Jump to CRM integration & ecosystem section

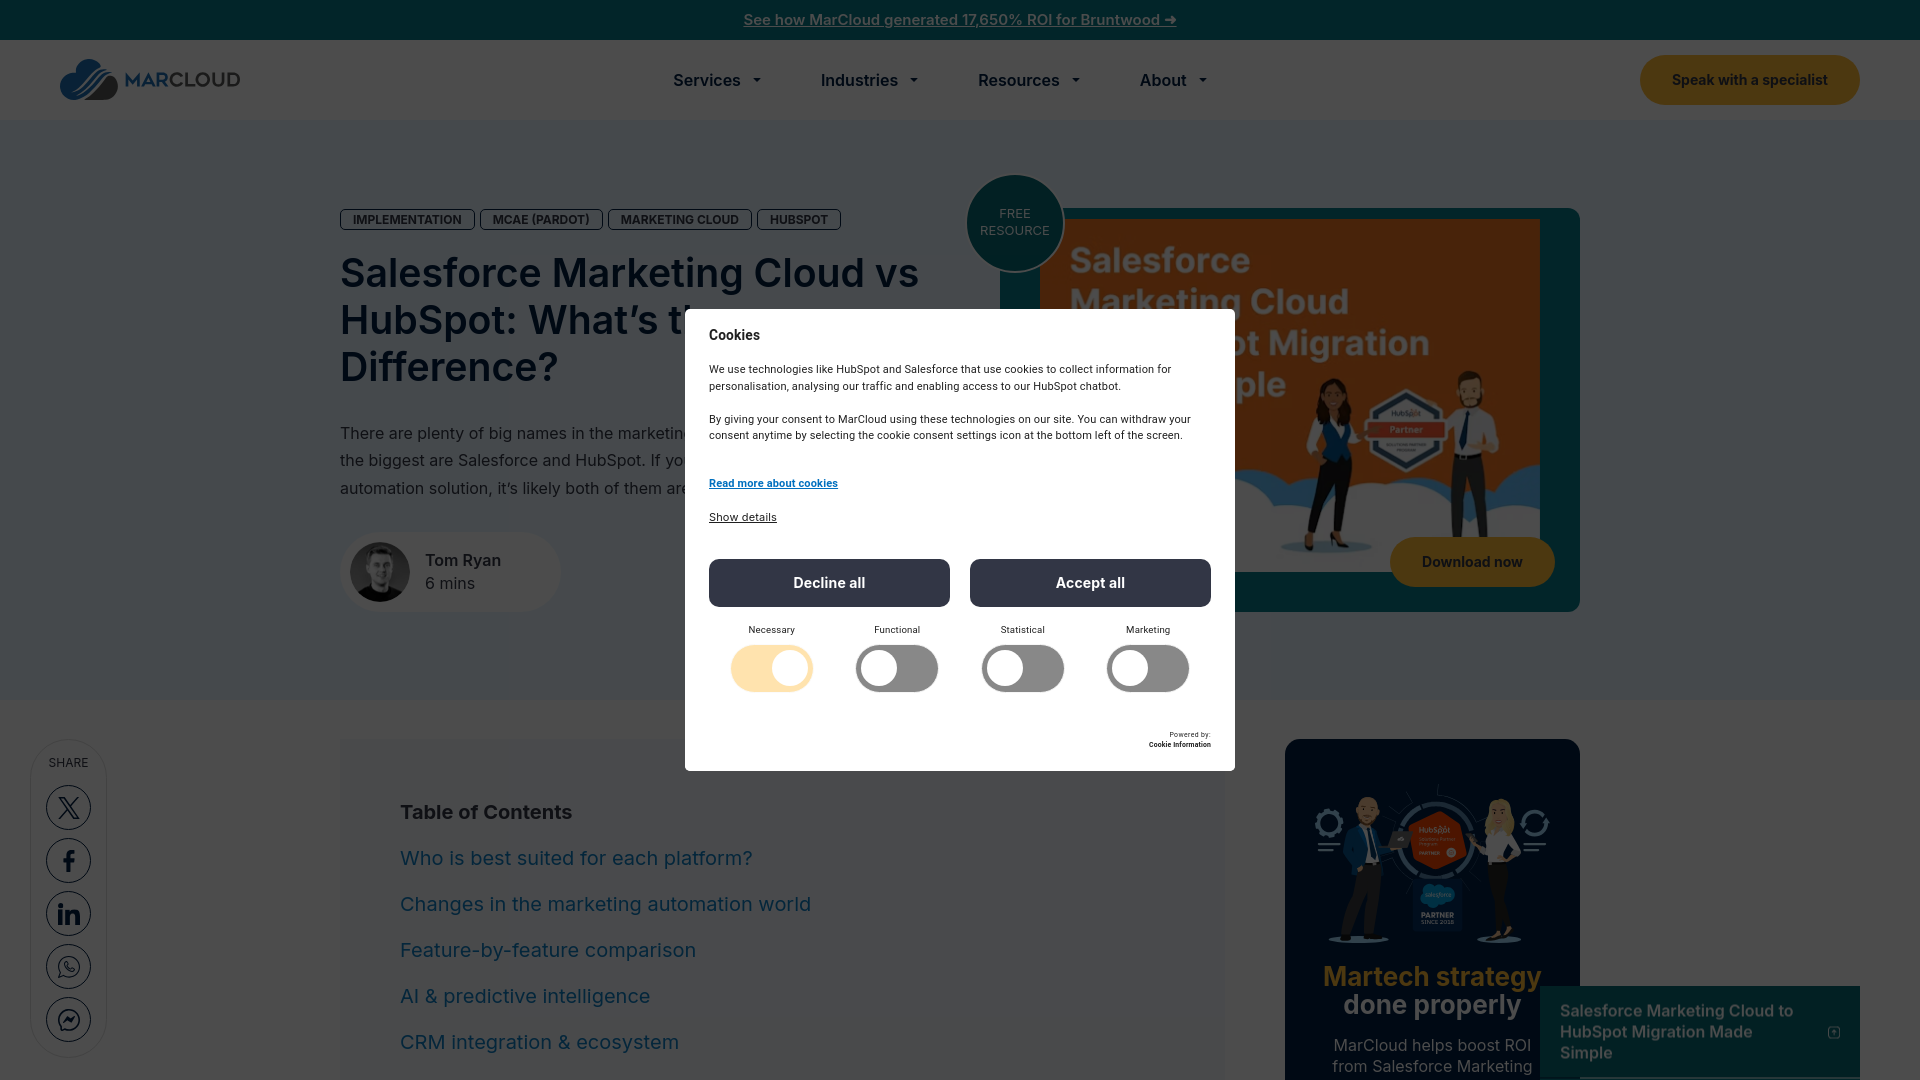539,1042
